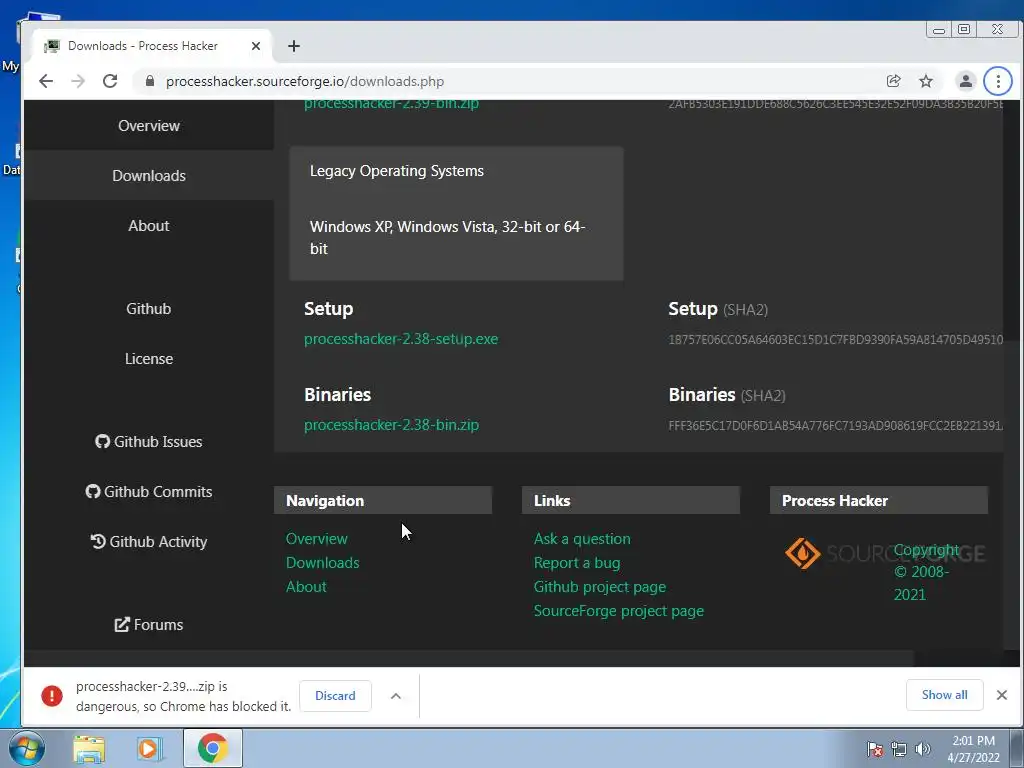
Task: Click Copyright 2008-2021 footer text
Action: pos(926,572)
